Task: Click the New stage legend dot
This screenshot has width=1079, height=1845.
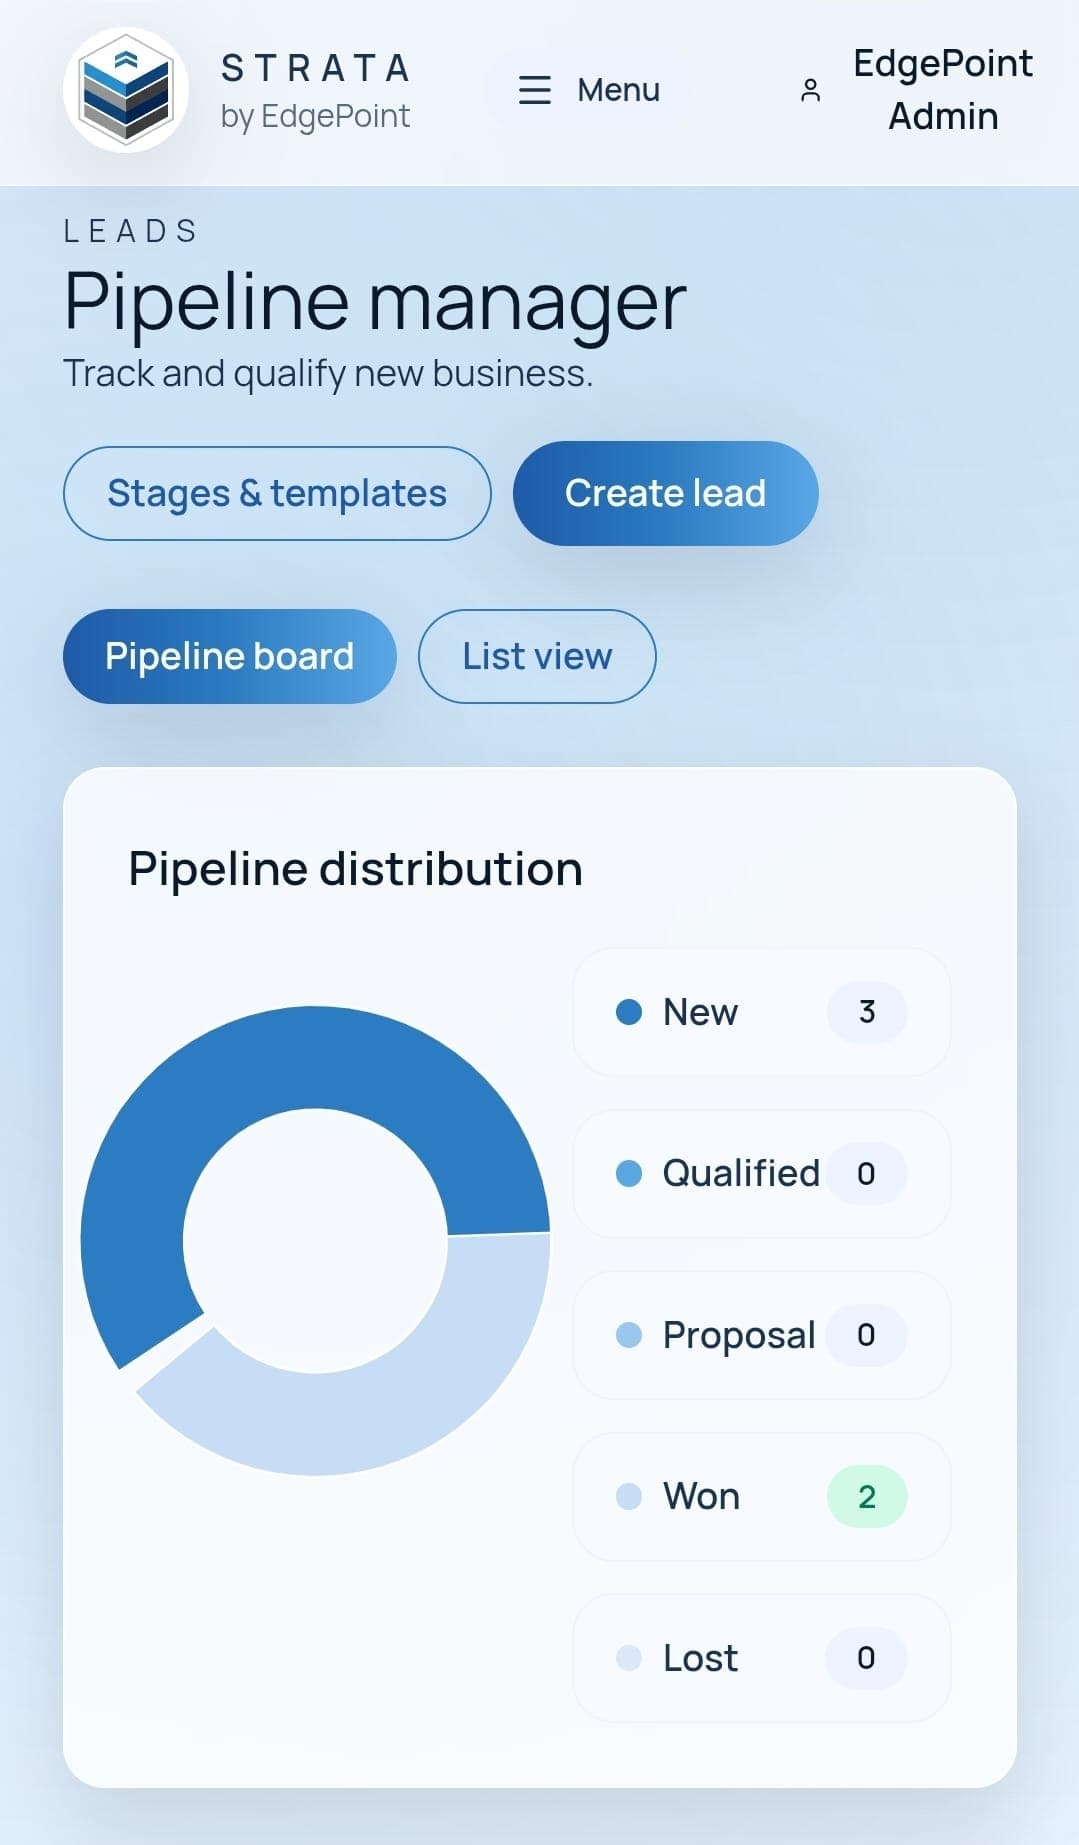Action: tap(629, 1012)
